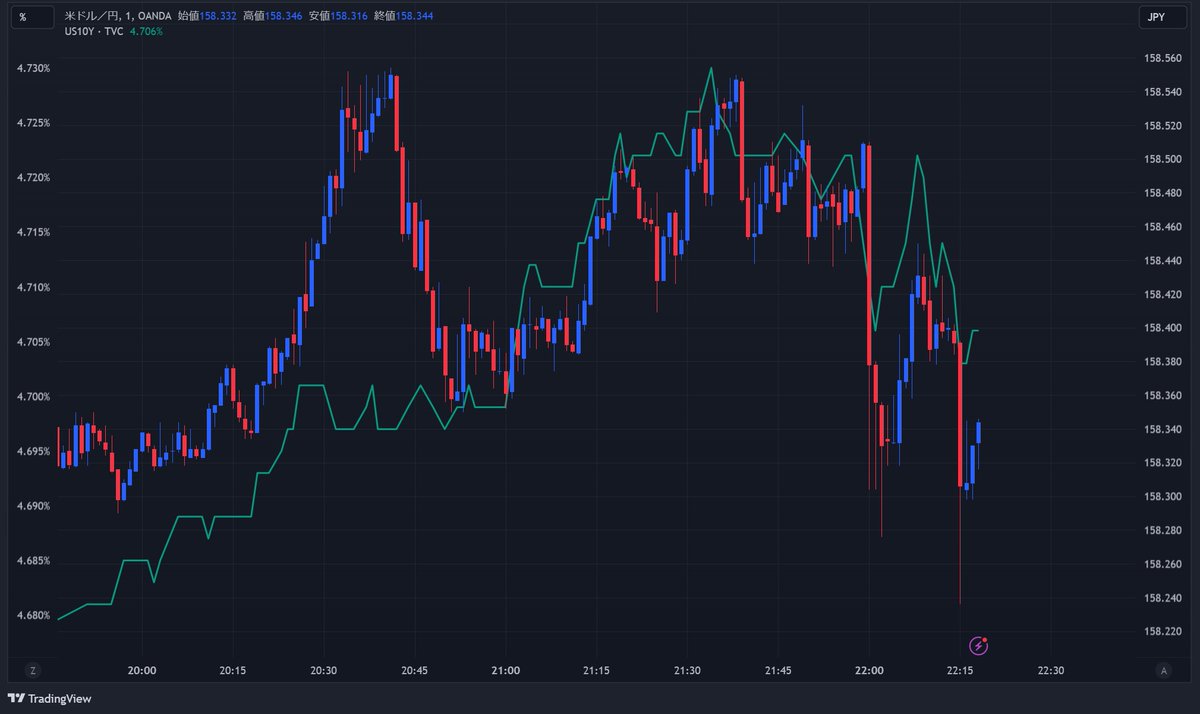Toggle the US10Y yield line visibility
The width and height of the screenshot is (1200, 714).
[94, 31]
